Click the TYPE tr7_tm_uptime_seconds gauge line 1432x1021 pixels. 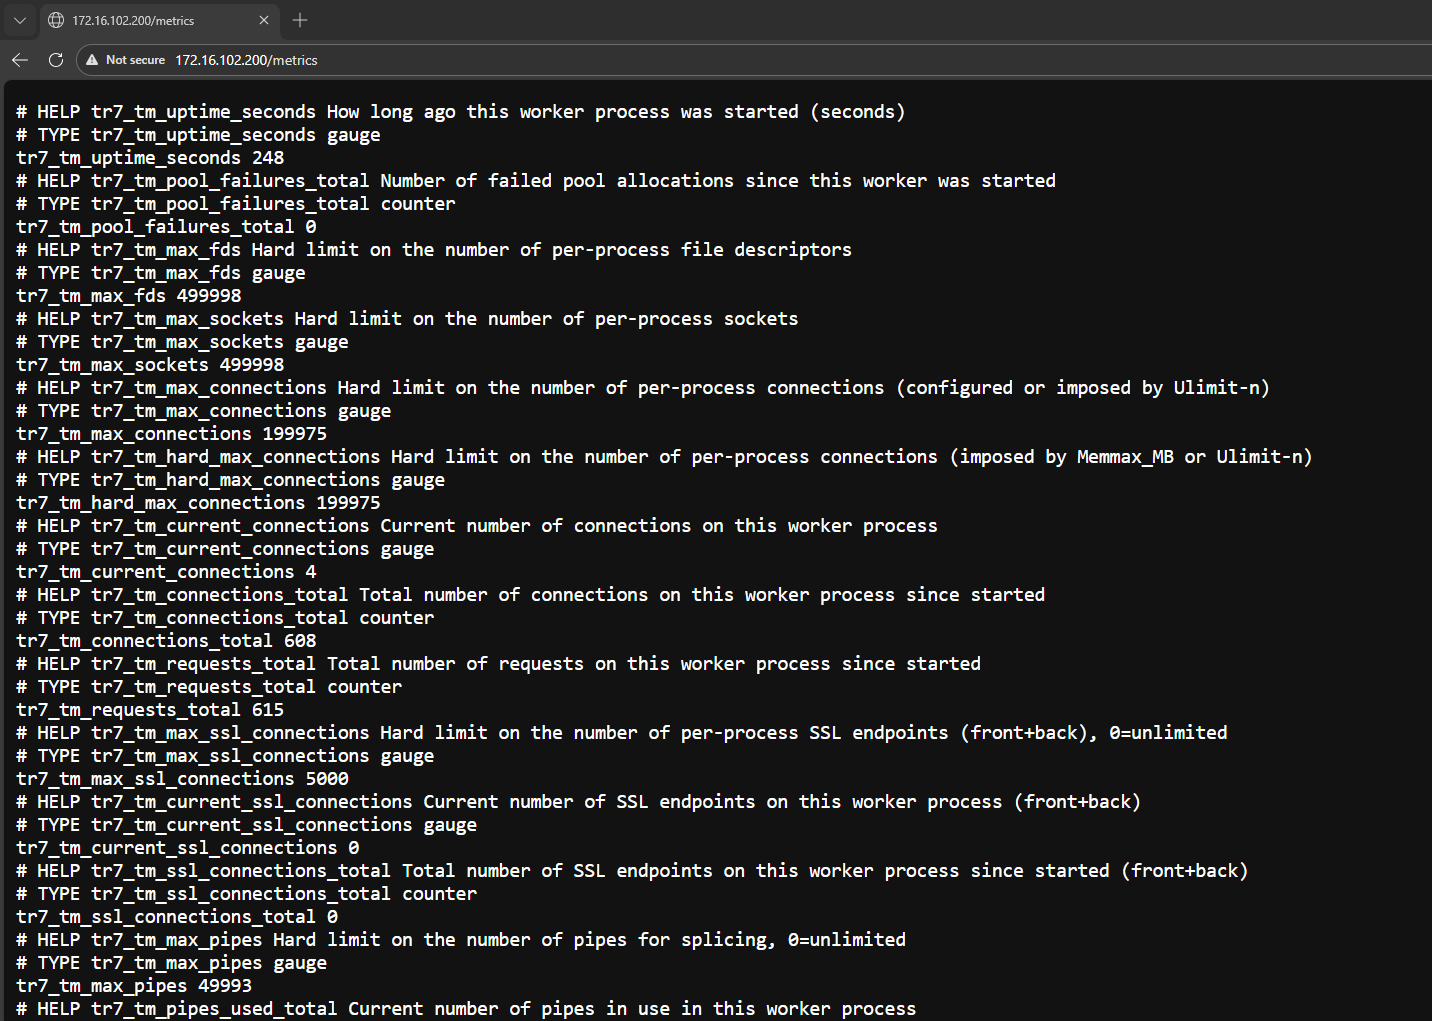pyautogui.click(x=198, y=135)
